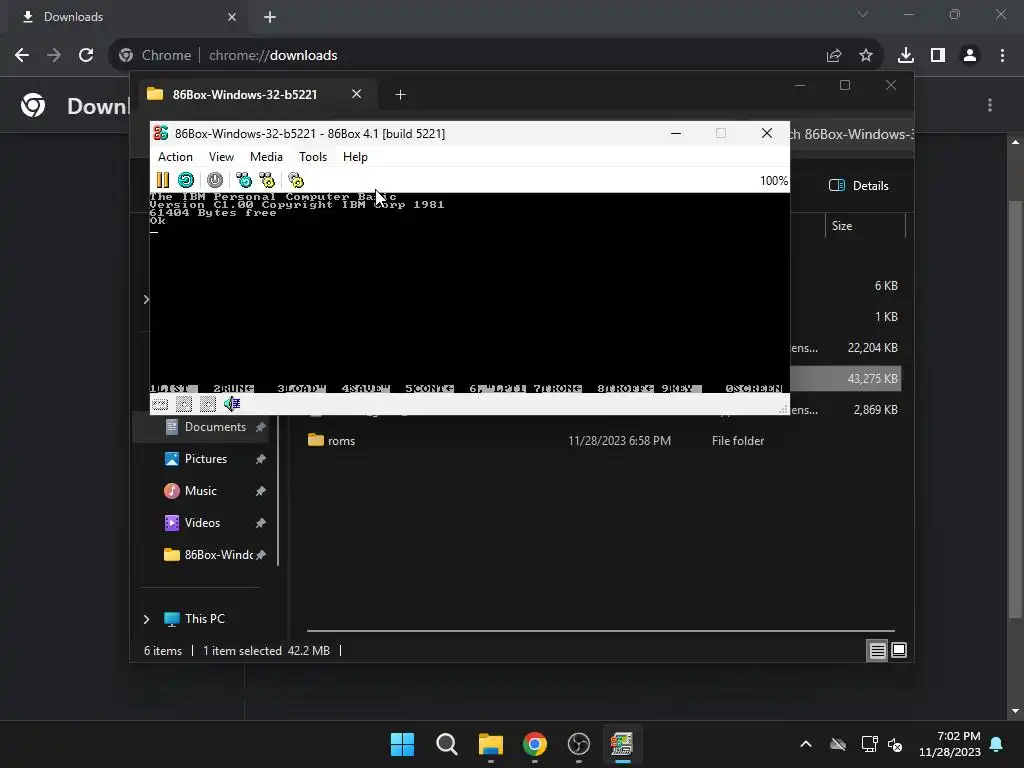Screen dimensions: 1024x768
Task: Open the taskbar clock and date
Action: tap(950, 744)
